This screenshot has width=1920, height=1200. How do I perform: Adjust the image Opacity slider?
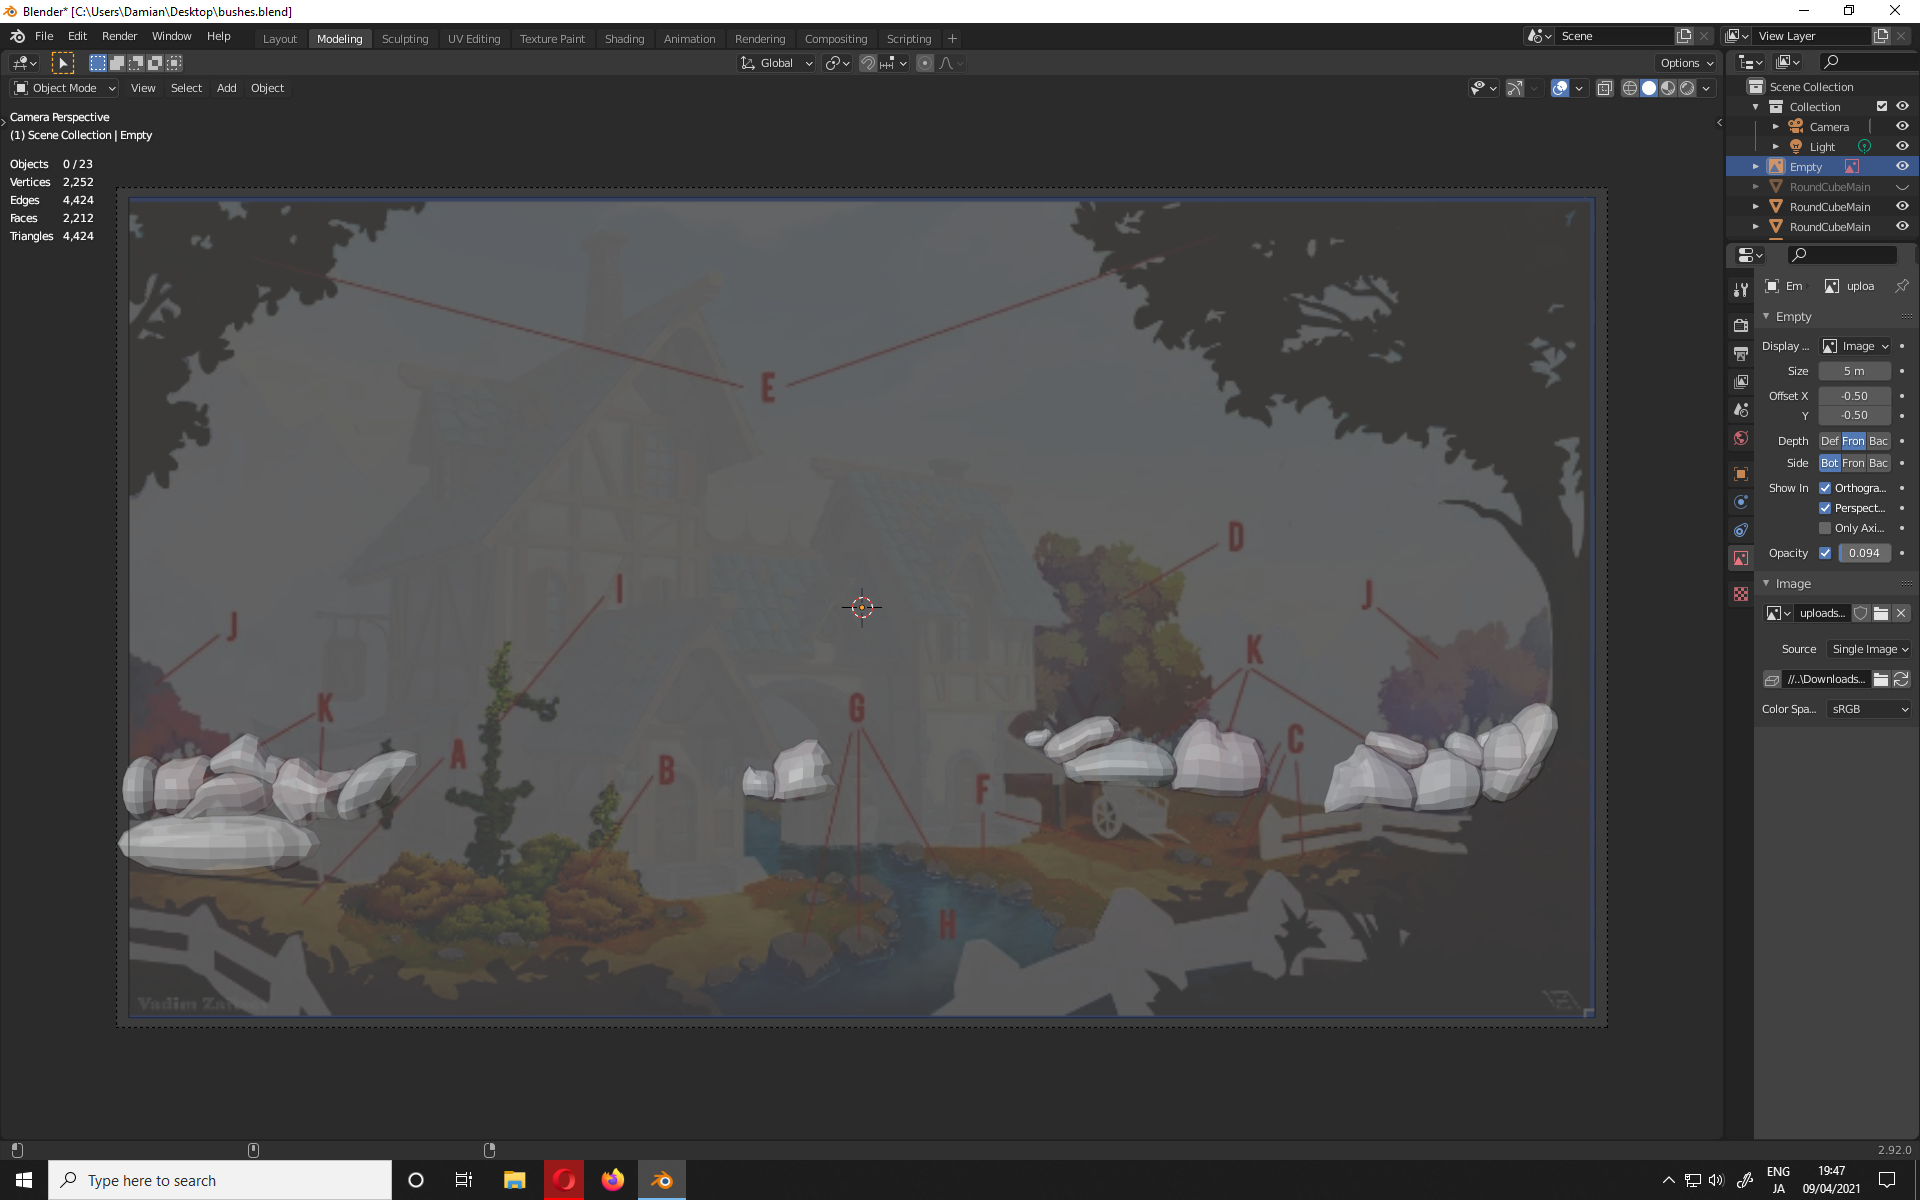pos(1864,553)
